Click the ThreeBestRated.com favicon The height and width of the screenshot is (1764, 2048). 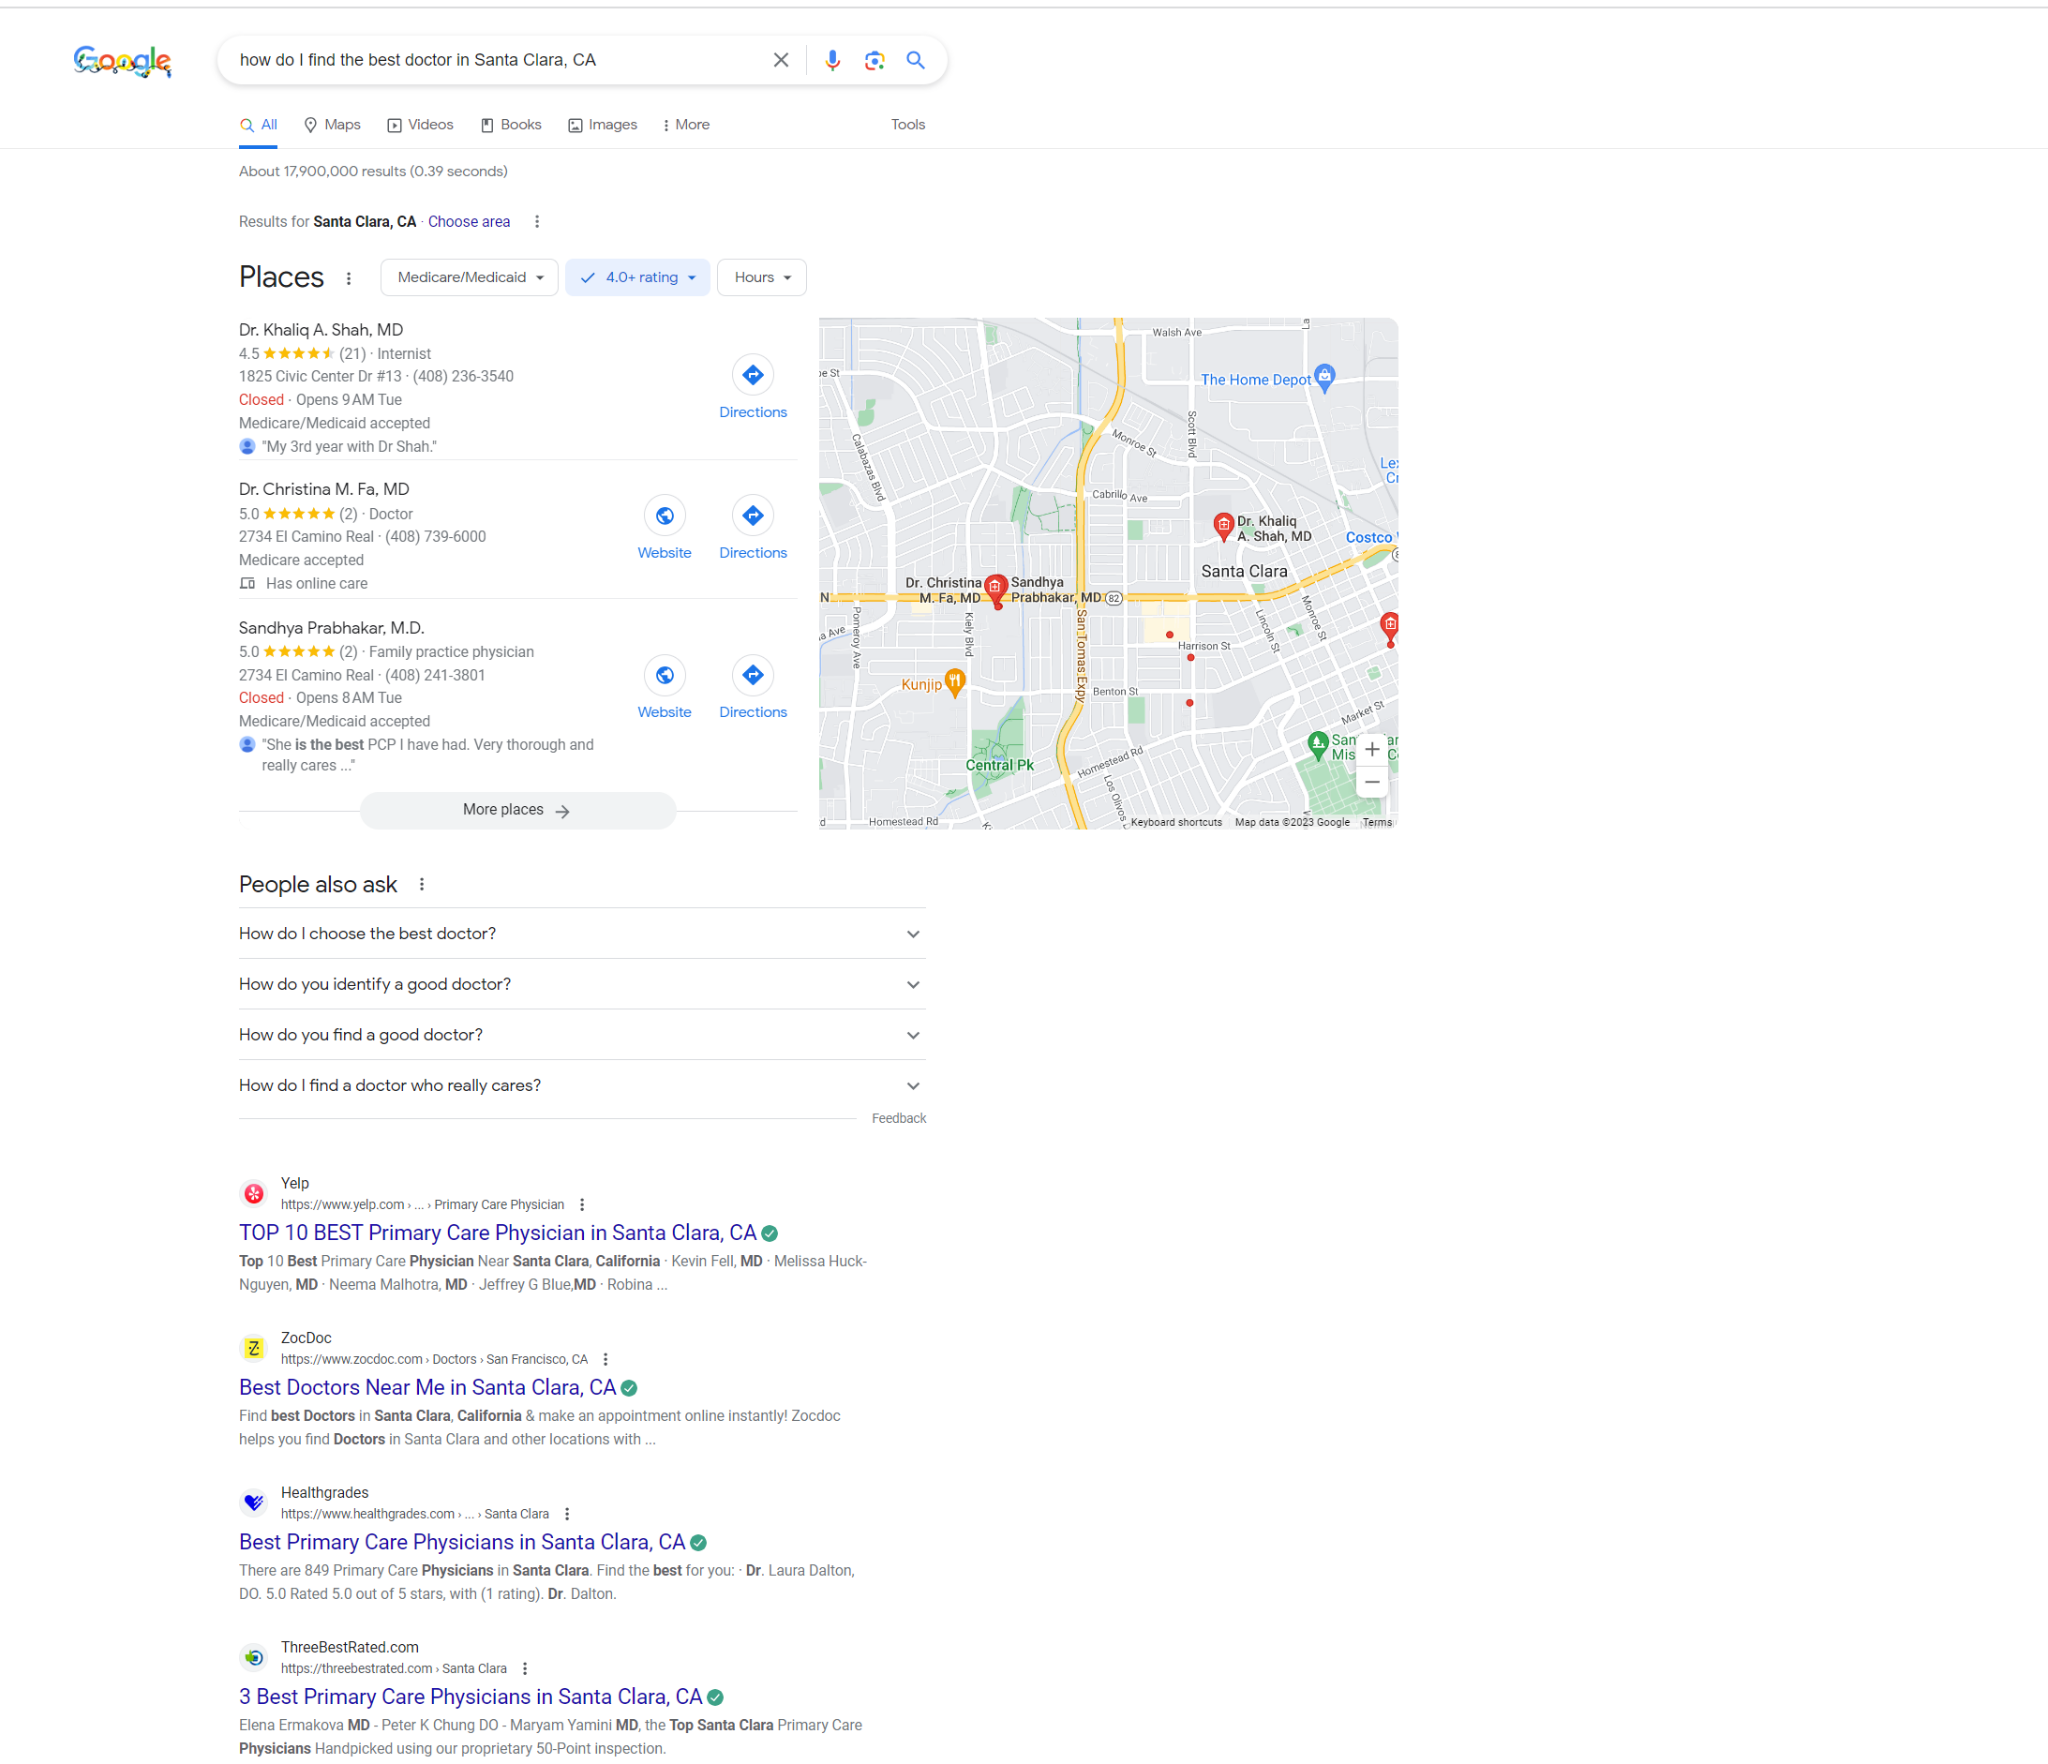pos(254,1658)
